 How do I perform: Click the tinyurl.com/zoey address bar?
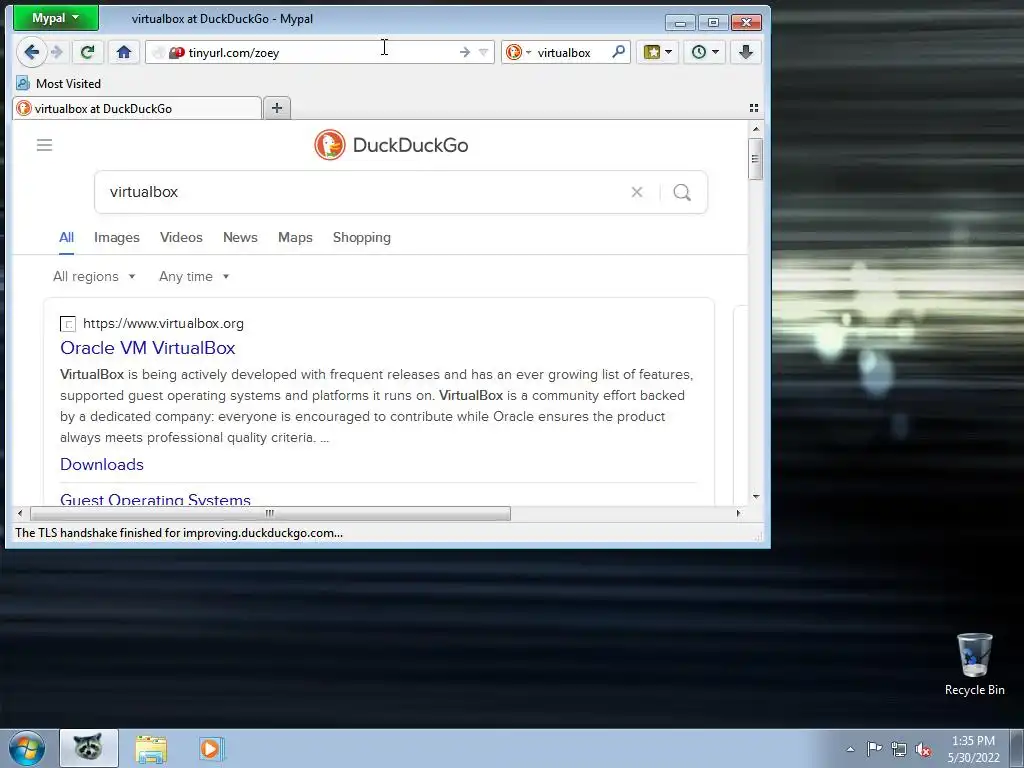tap(320, 52)
